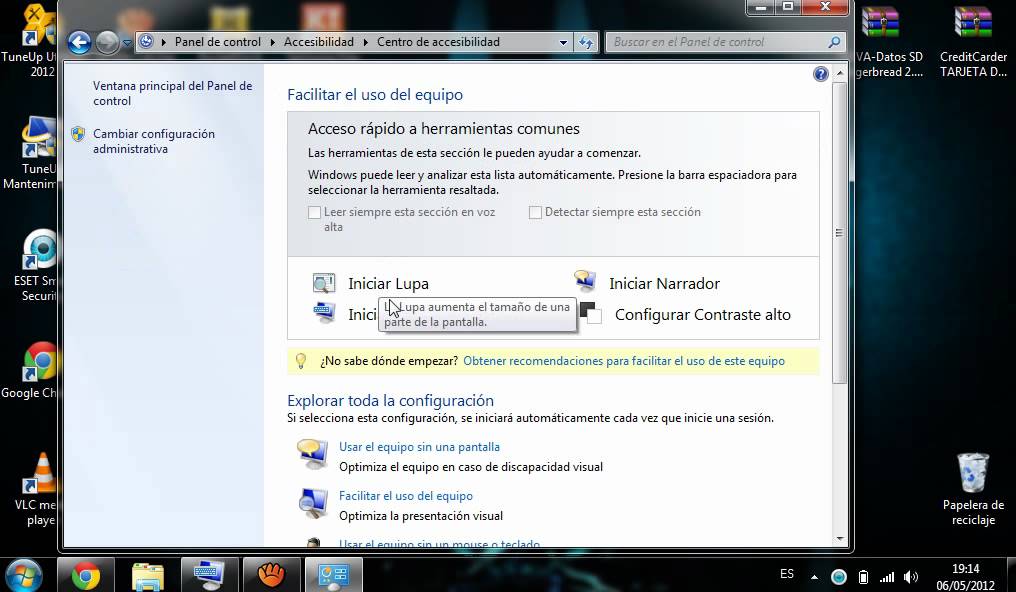Click the monitor icon beside Usar el equipo sin una pantalla
The height and width of the screenshot is (592, 1016).
tap(312, 453)
